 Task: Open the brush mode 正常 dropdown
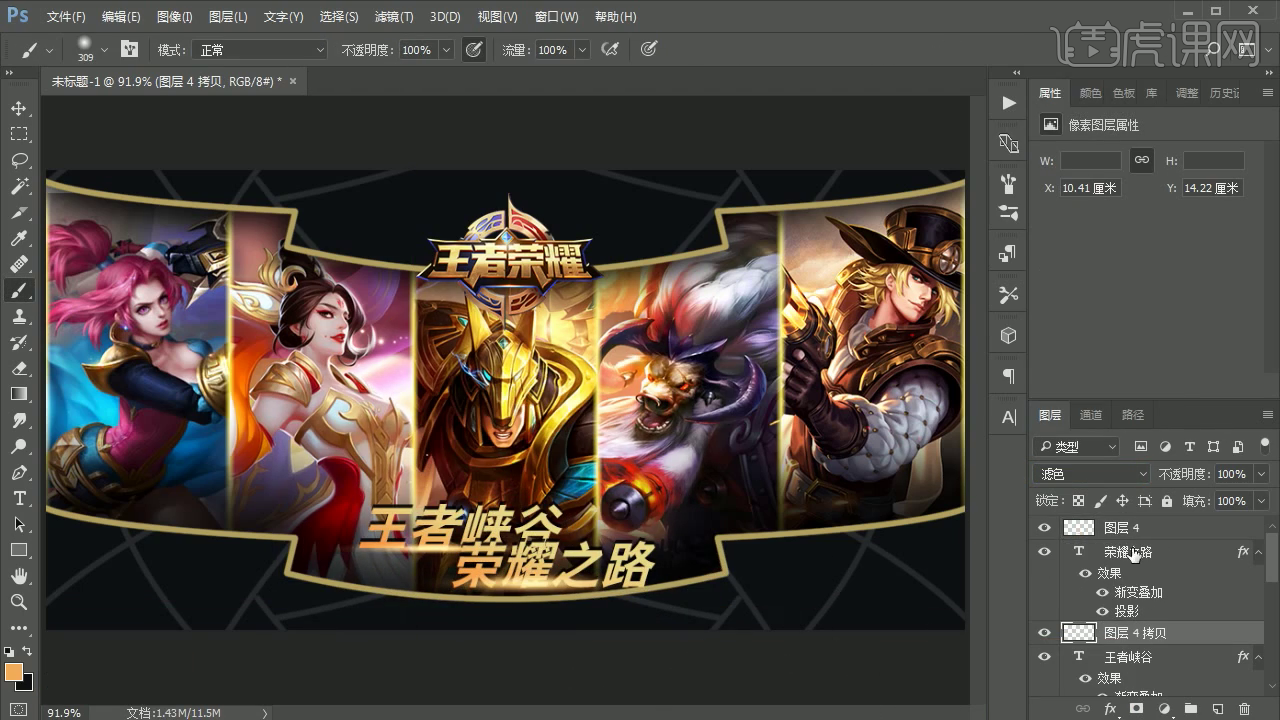click(x=261, y=49)
